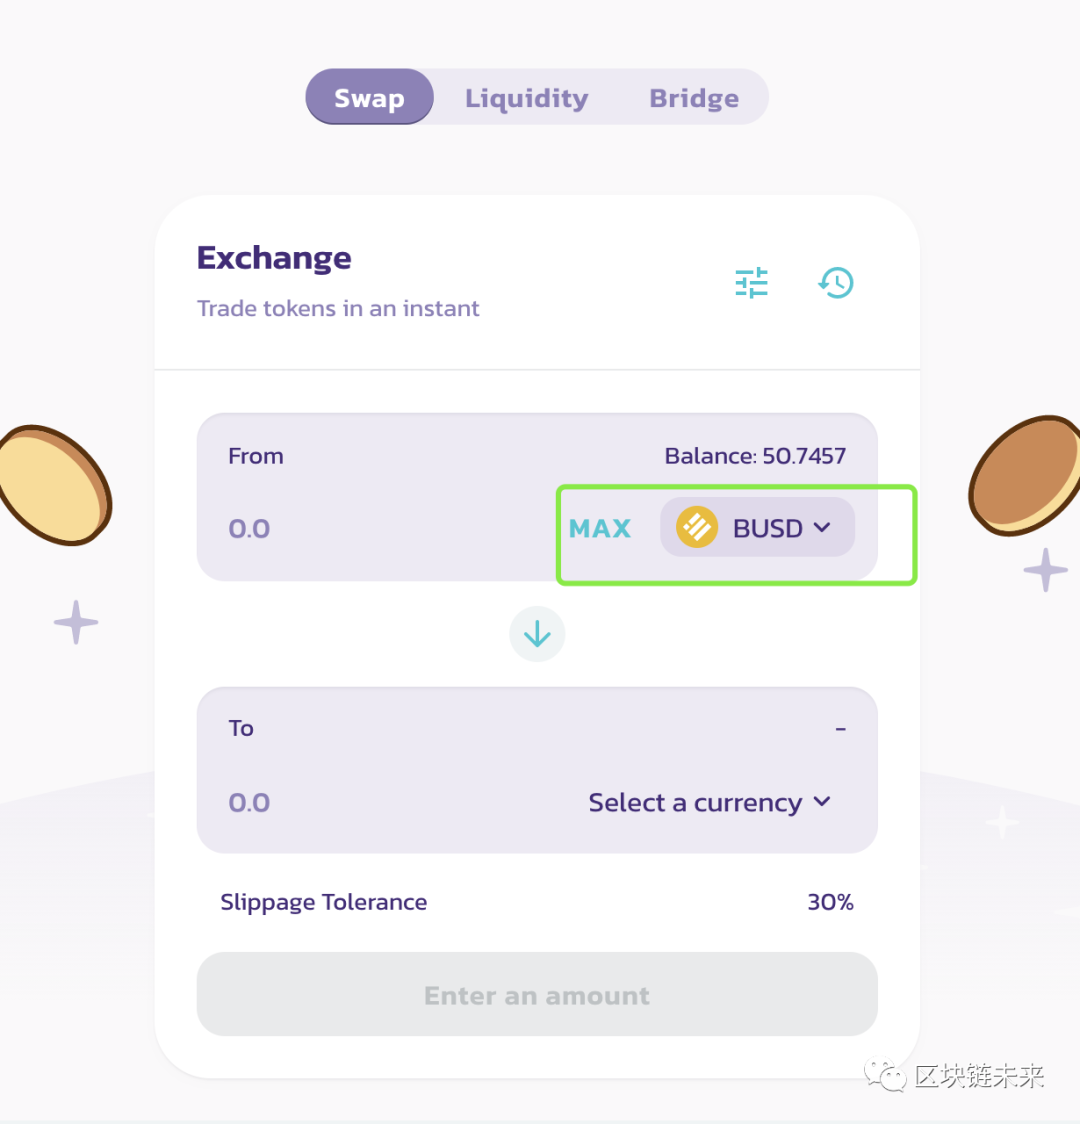Open recent transactions history clock icon

(x=836, y=283)
